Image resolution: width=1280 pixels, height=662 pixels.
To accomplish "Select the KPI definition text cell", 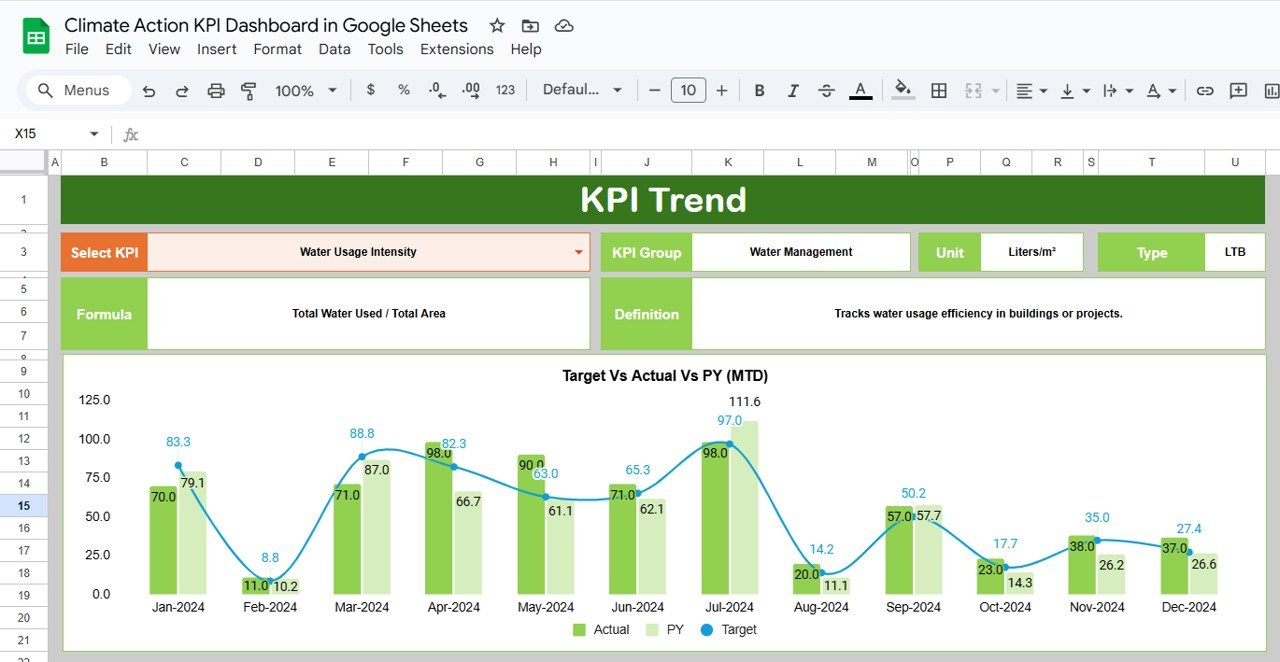I will [979, 313].
